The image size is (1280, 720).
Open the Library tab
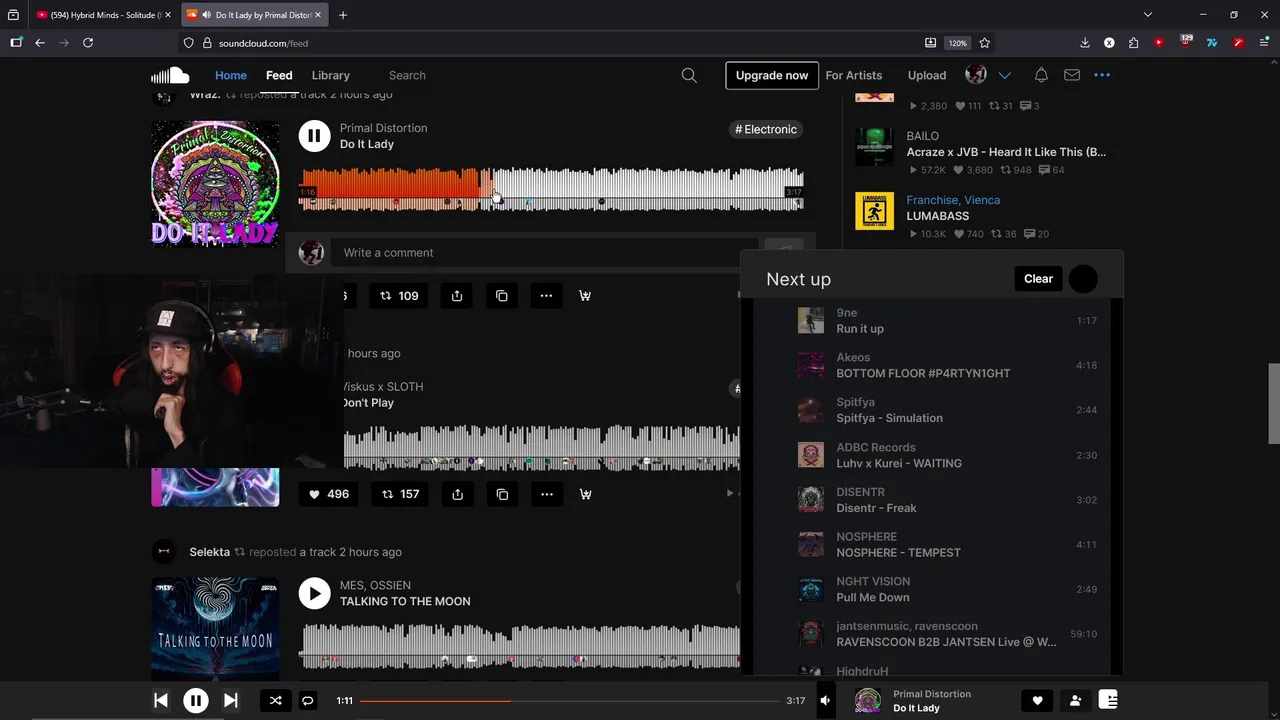pos(330,75)
